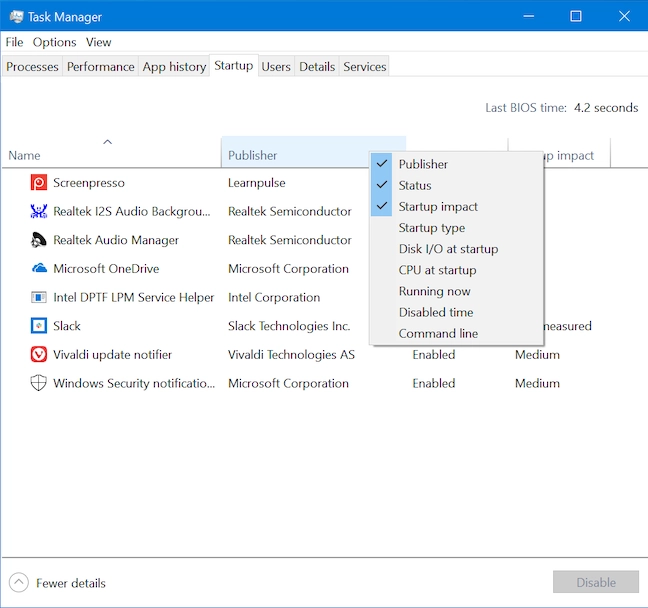This screenshot has width=648, height=608.
Task: Click the Task Manager title bar icon
Action: pyautogui.click(x=17, y=17)
